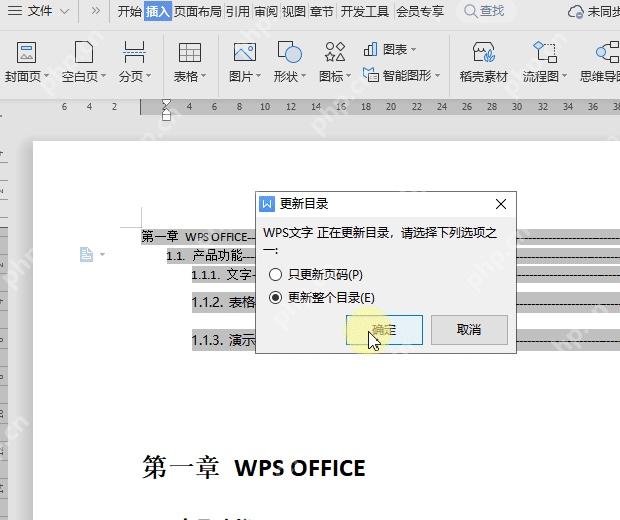Expand the 形状 dropdown
Screen dimensions: 620x520
click(304, 76)
